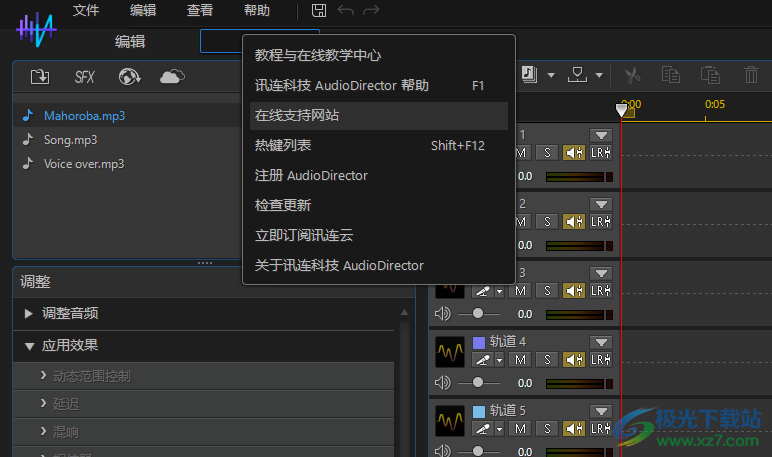Toggle the yellow speaker button on track 2

tap(574, 222)
